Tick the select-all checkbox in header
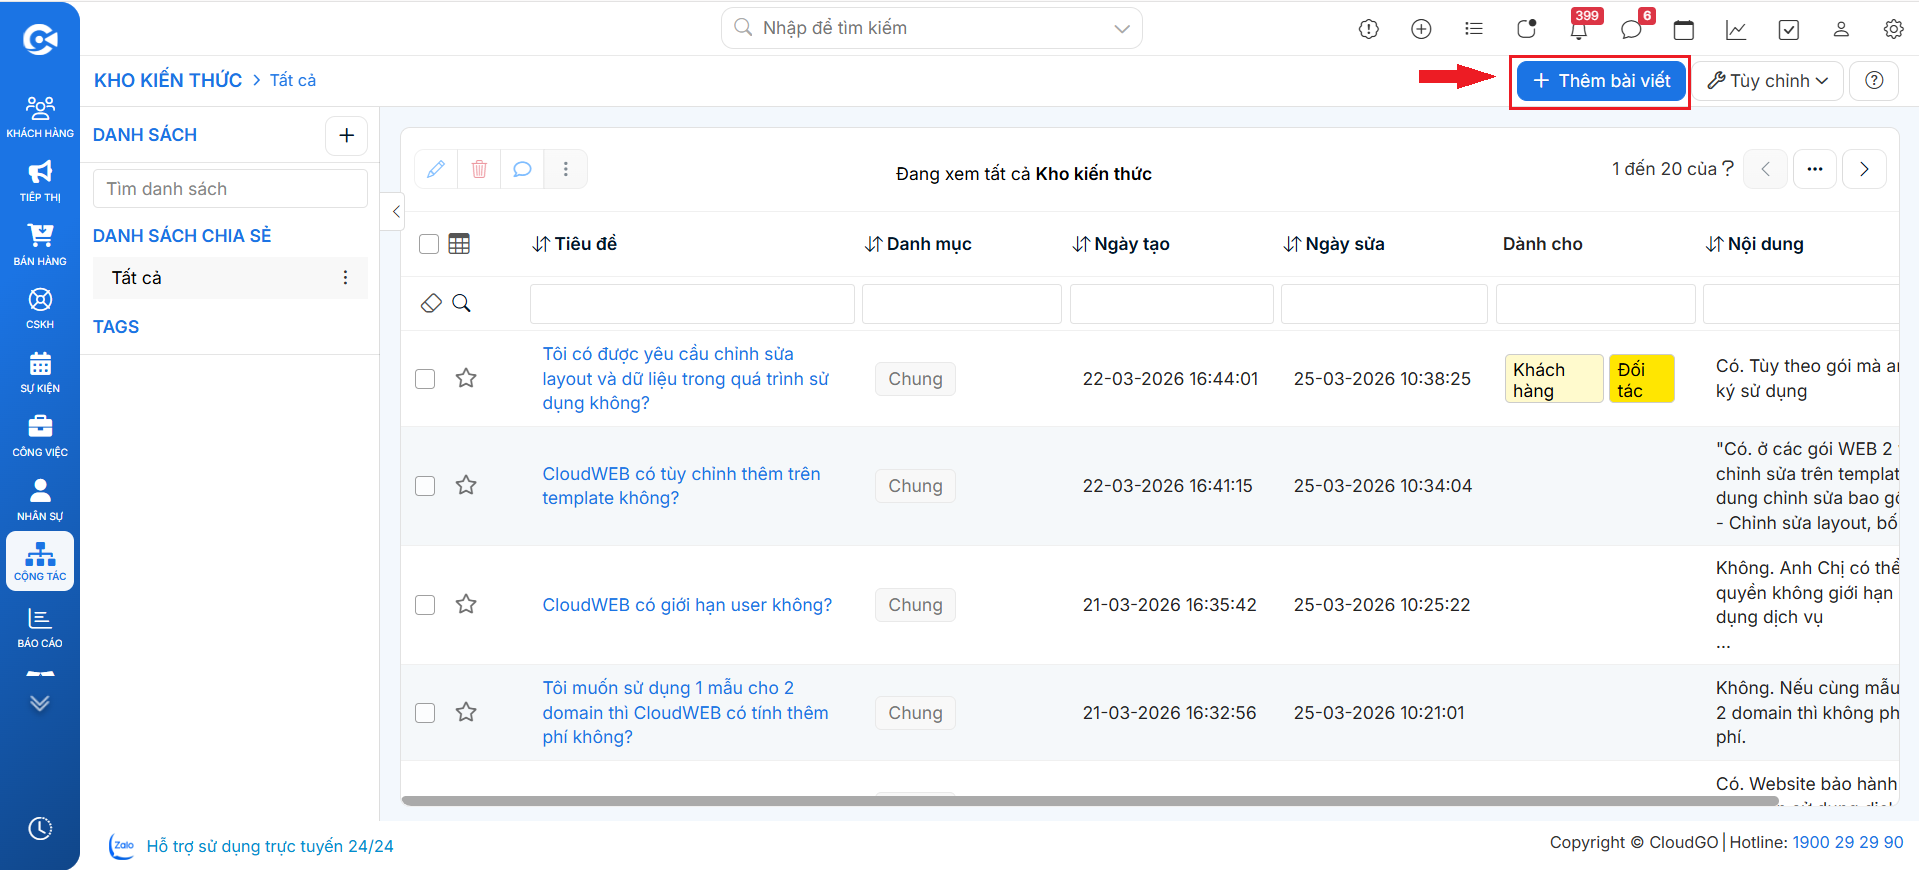The width and height of the screenshot is (1919, 870). click(x=429, y=244)
